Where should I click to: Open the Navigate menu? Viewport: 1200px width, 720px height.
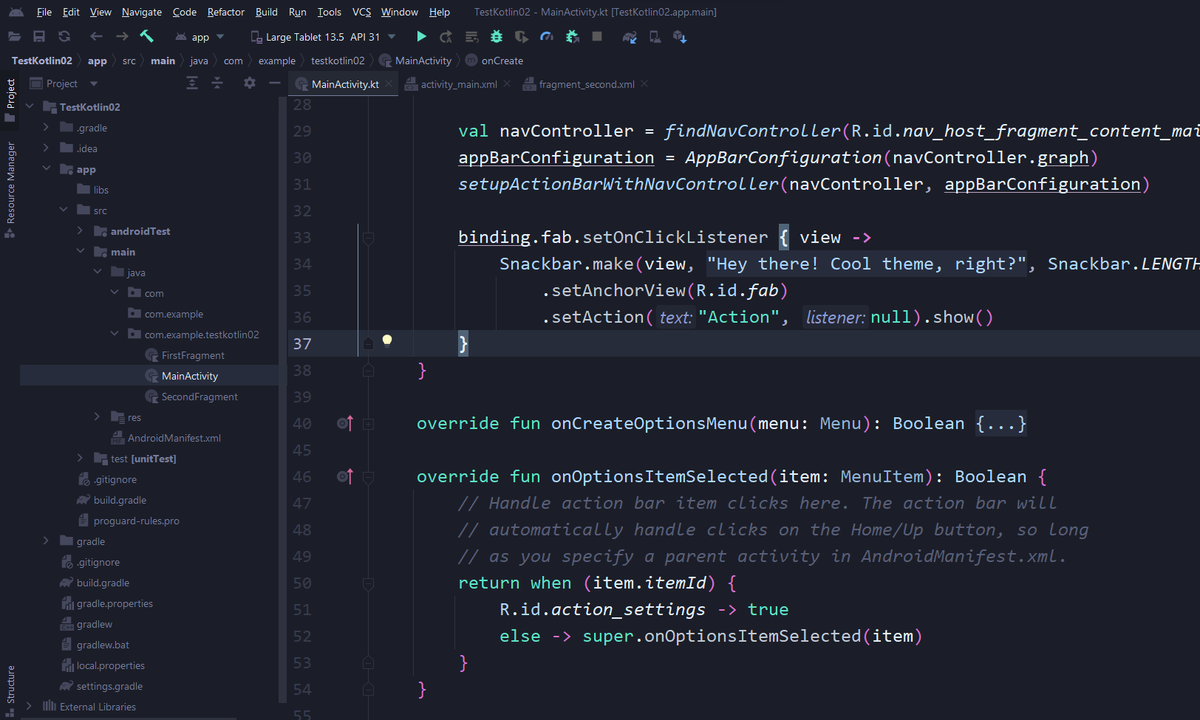[142, 12]
